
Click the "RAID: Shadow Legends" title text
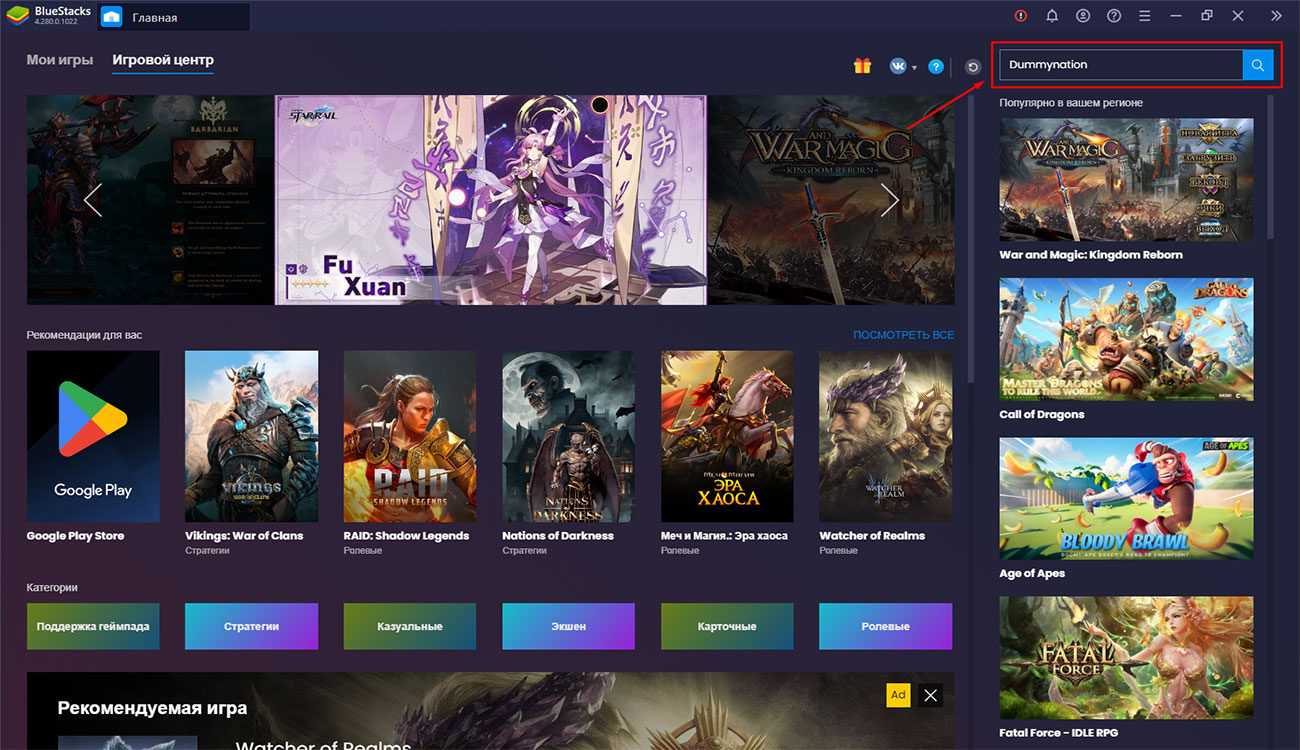click(x=406, y=536)
